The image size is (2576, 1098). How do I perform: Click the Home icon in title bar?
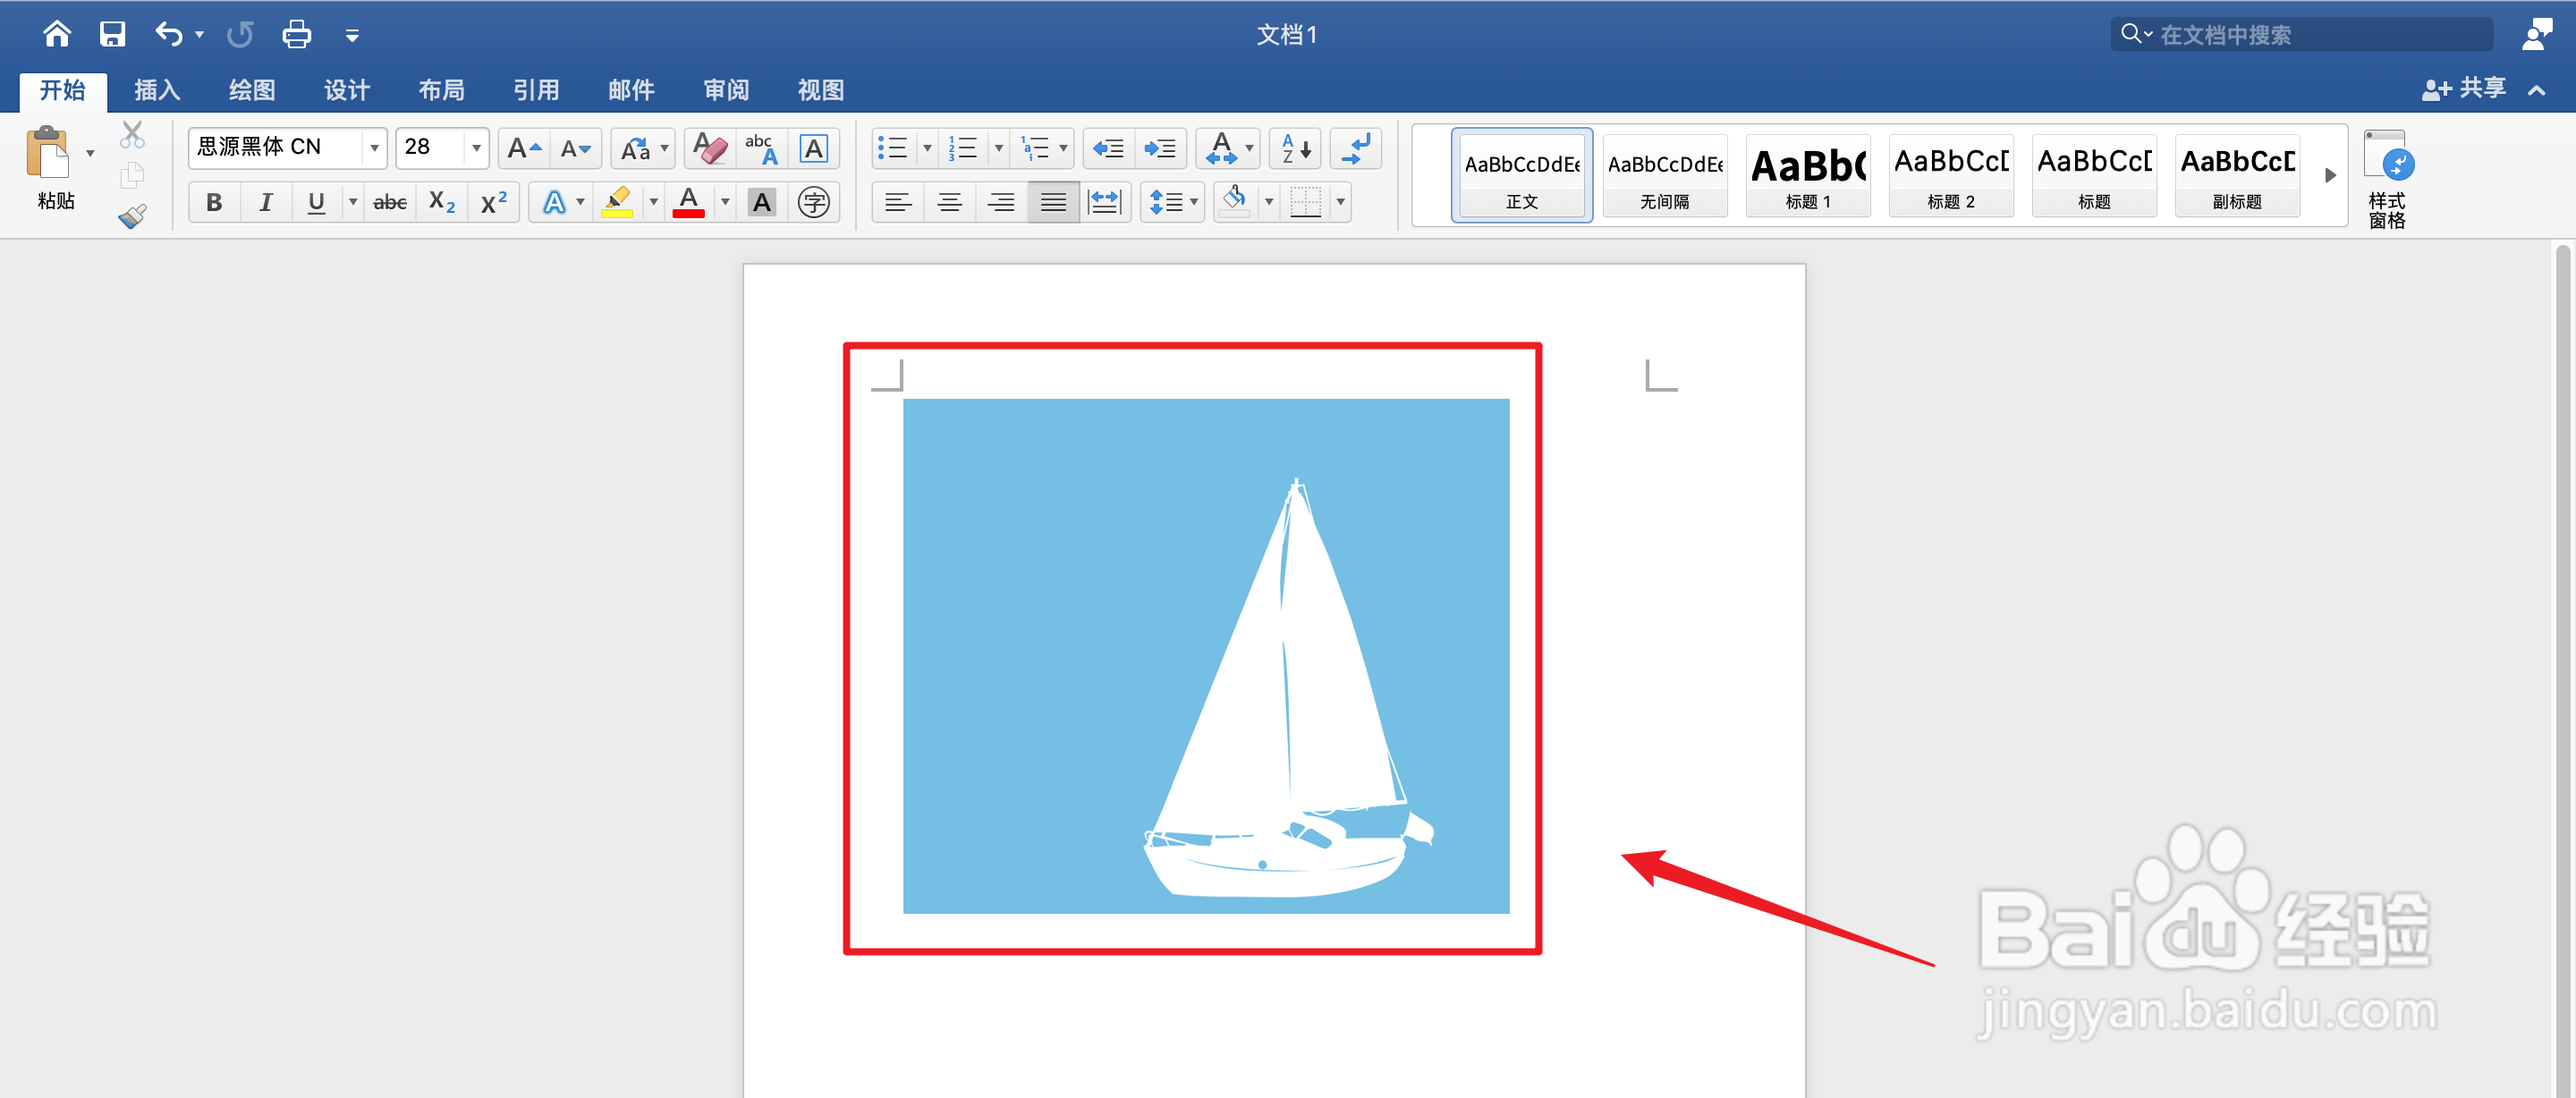(57, 34)
